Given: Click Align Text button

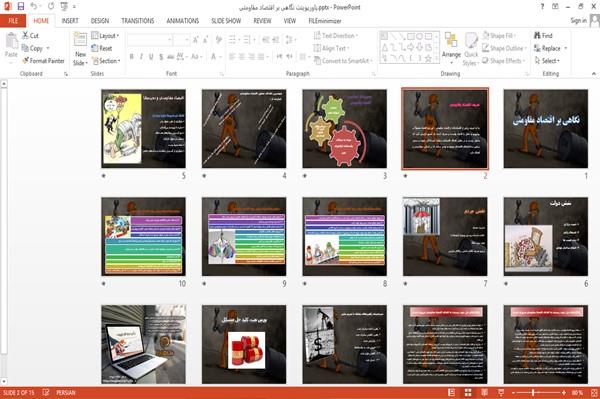Looking at the screenshot, I should (x=331, y=48).
